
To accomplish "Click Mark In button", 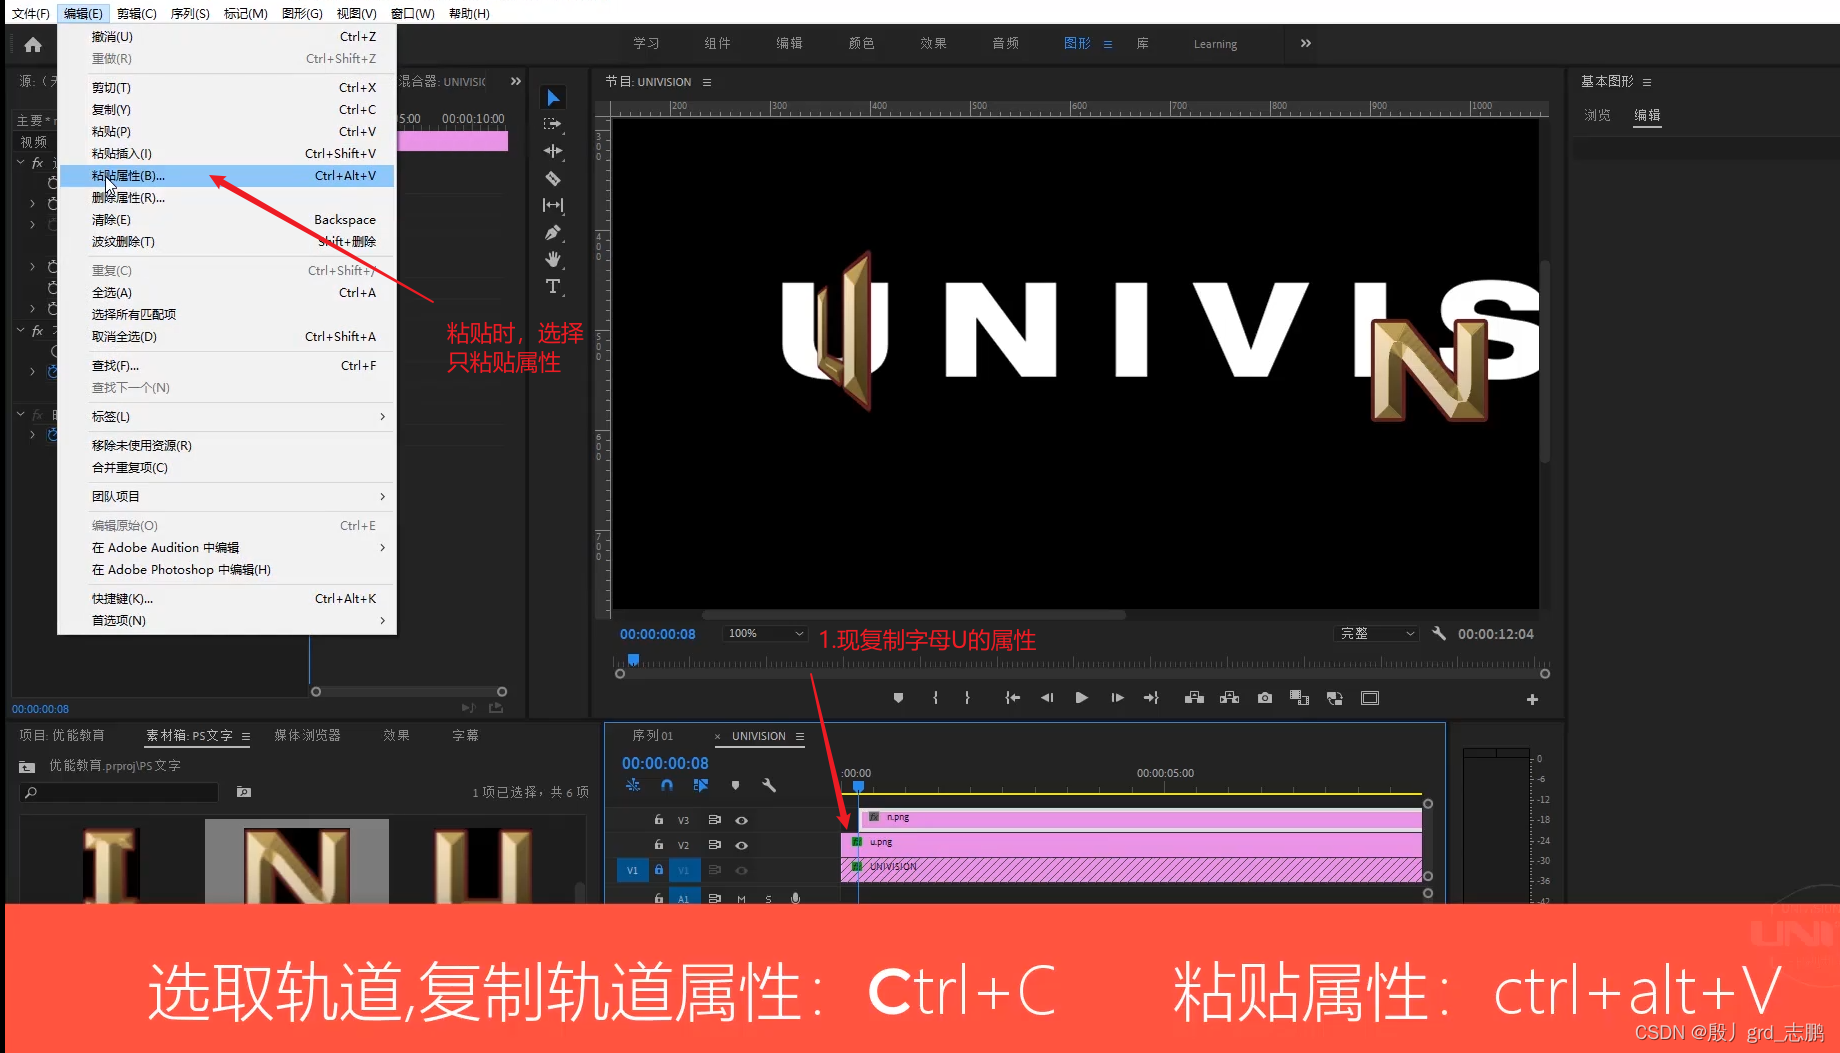I will (936, 698).
